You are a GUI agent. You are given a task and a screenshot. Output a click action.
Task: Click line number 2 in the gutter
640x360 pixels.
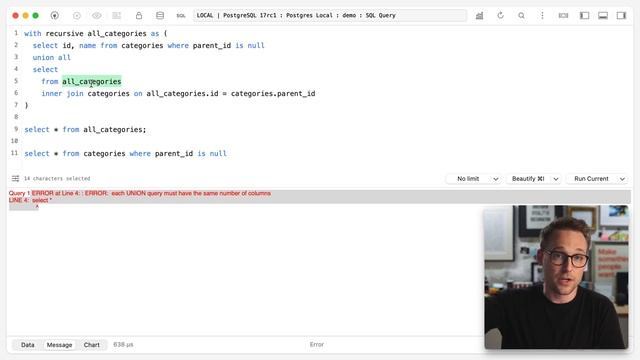16,45
